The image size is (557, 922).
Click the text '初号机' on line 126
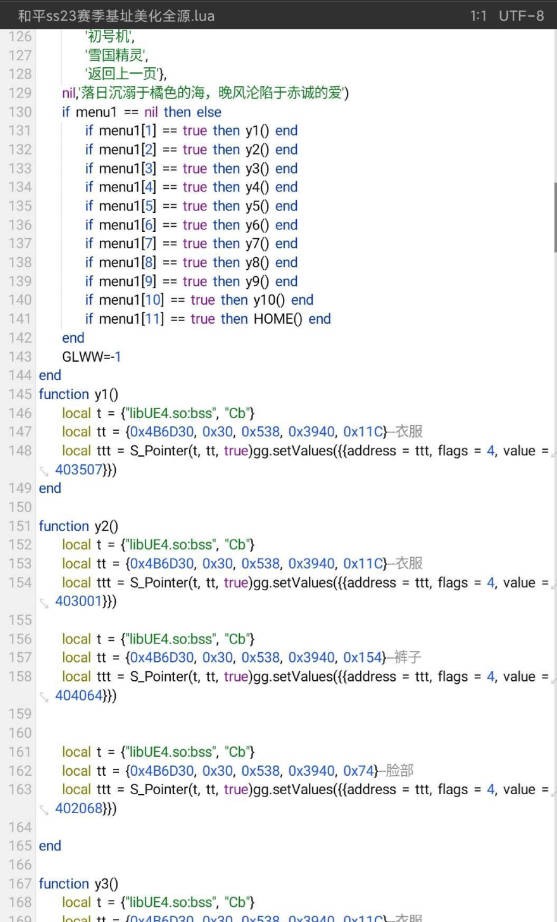tap(109, 36)
